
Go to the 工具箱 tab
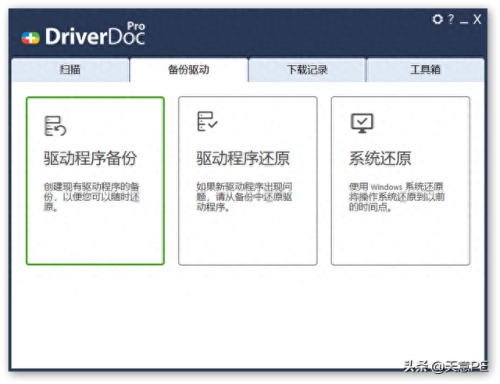425,70
